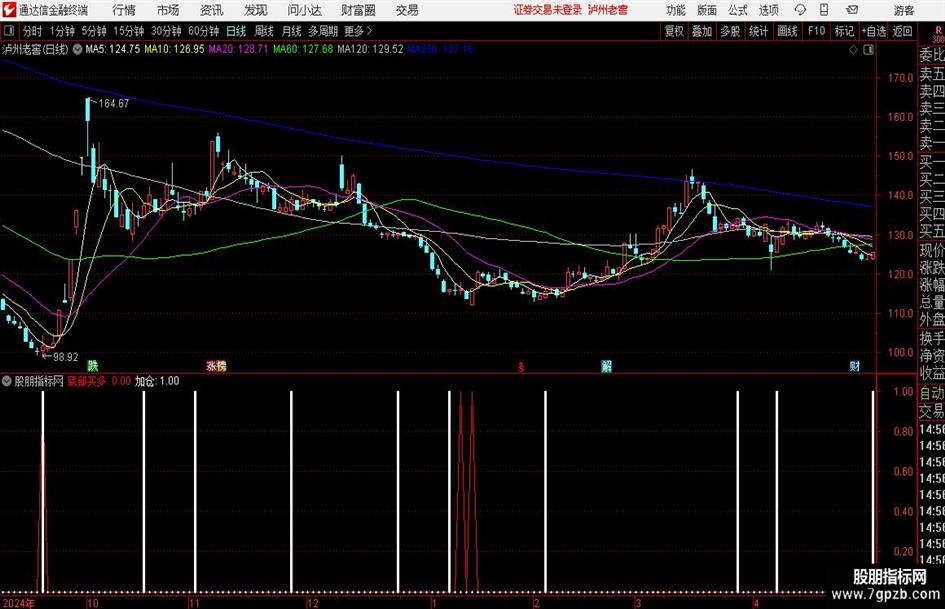
Task: Select the MA60: 127.68 label
Action: coord(303,49)
